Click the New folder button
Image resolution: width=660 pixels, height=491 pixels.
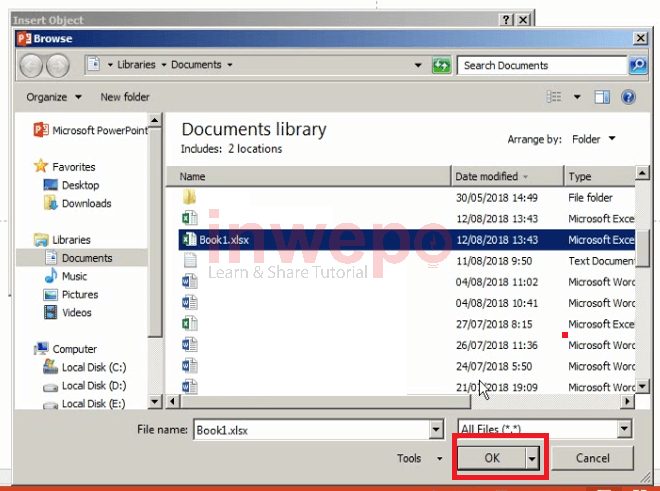125,97
